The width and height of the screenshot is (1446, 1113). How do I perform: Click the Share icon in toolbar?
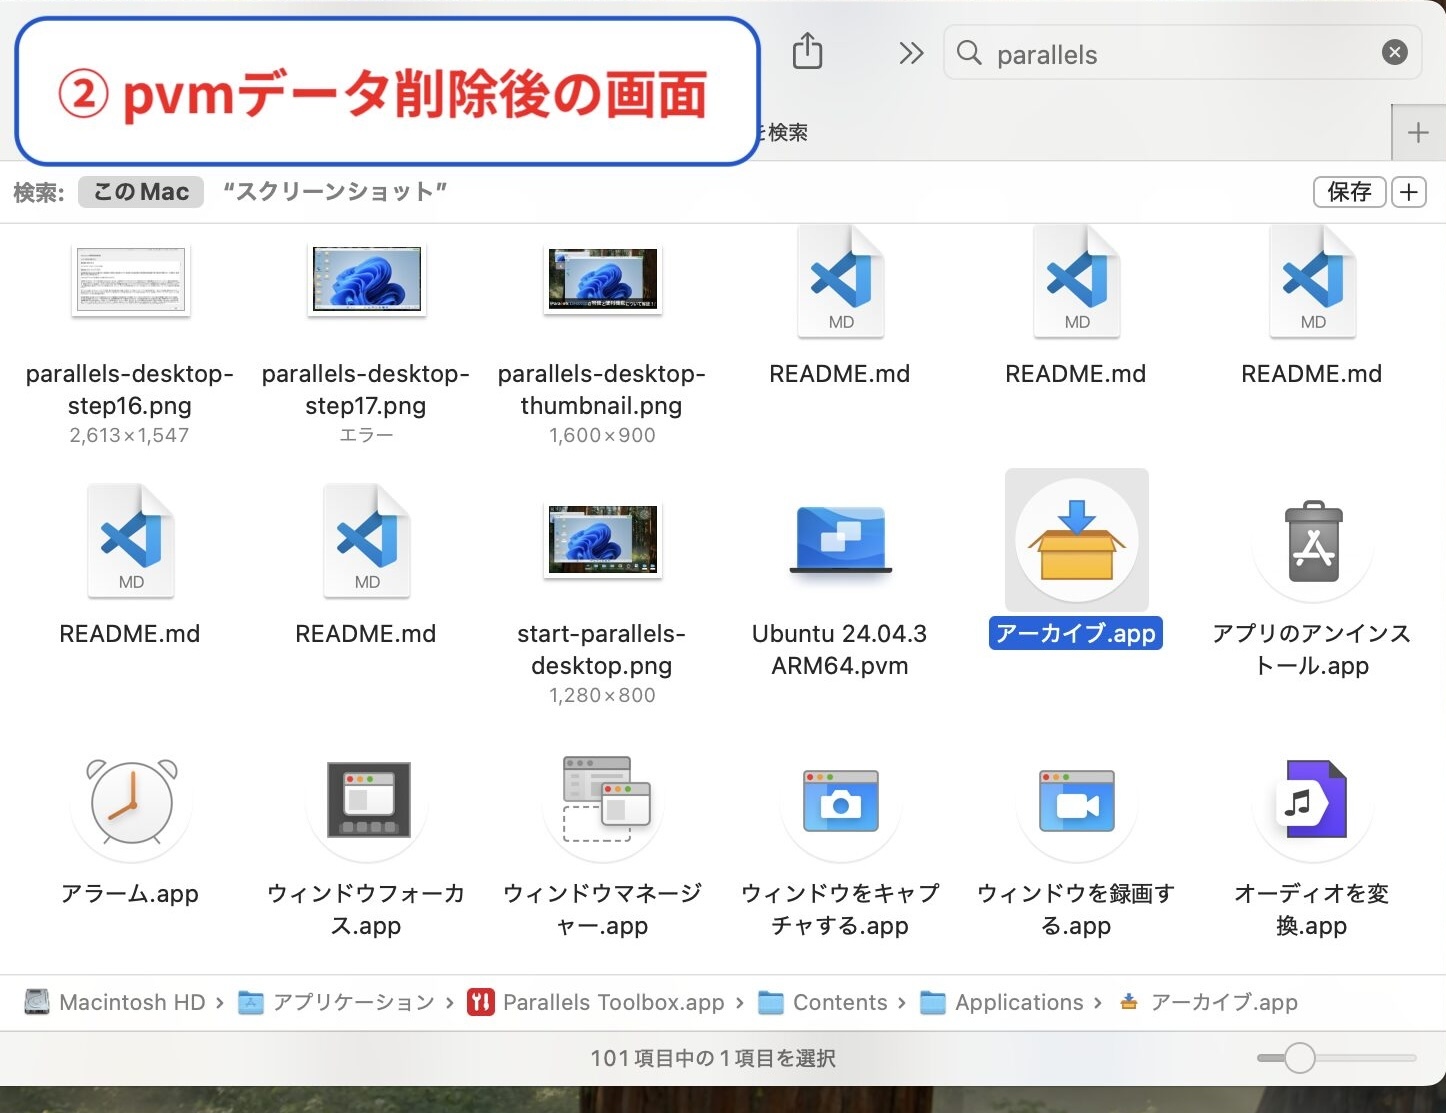click(x=807, y=51)
